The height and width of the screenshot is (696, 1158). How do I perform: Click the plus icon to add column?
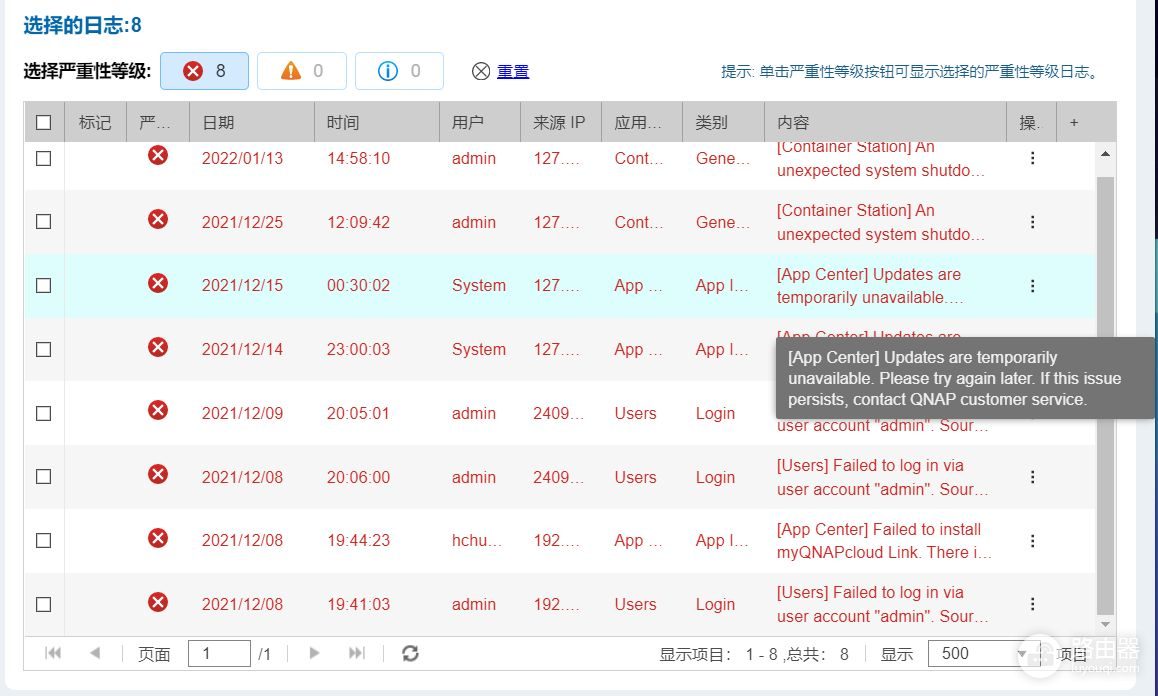[x=1074, y=122]
